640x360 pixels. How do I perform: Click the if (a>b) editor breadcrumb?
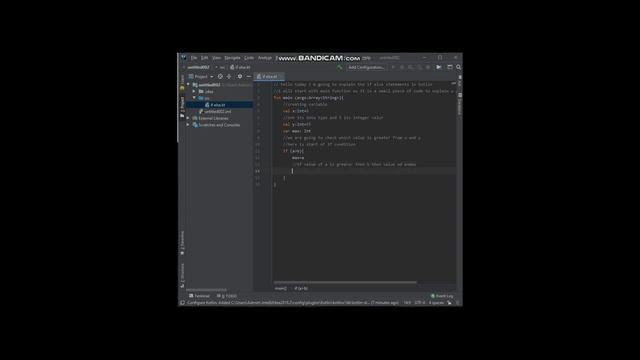click(x=301, y=288)
